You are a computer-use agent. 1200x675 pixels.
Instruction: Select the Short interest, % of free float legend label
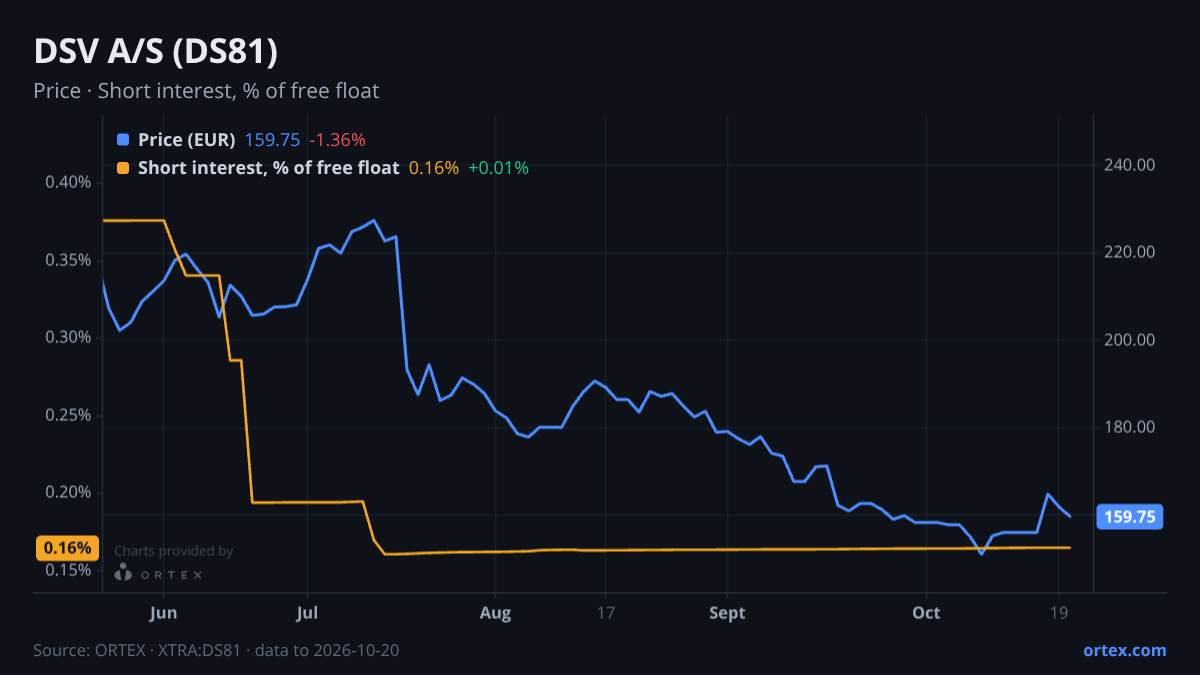[x=269, y=168]
